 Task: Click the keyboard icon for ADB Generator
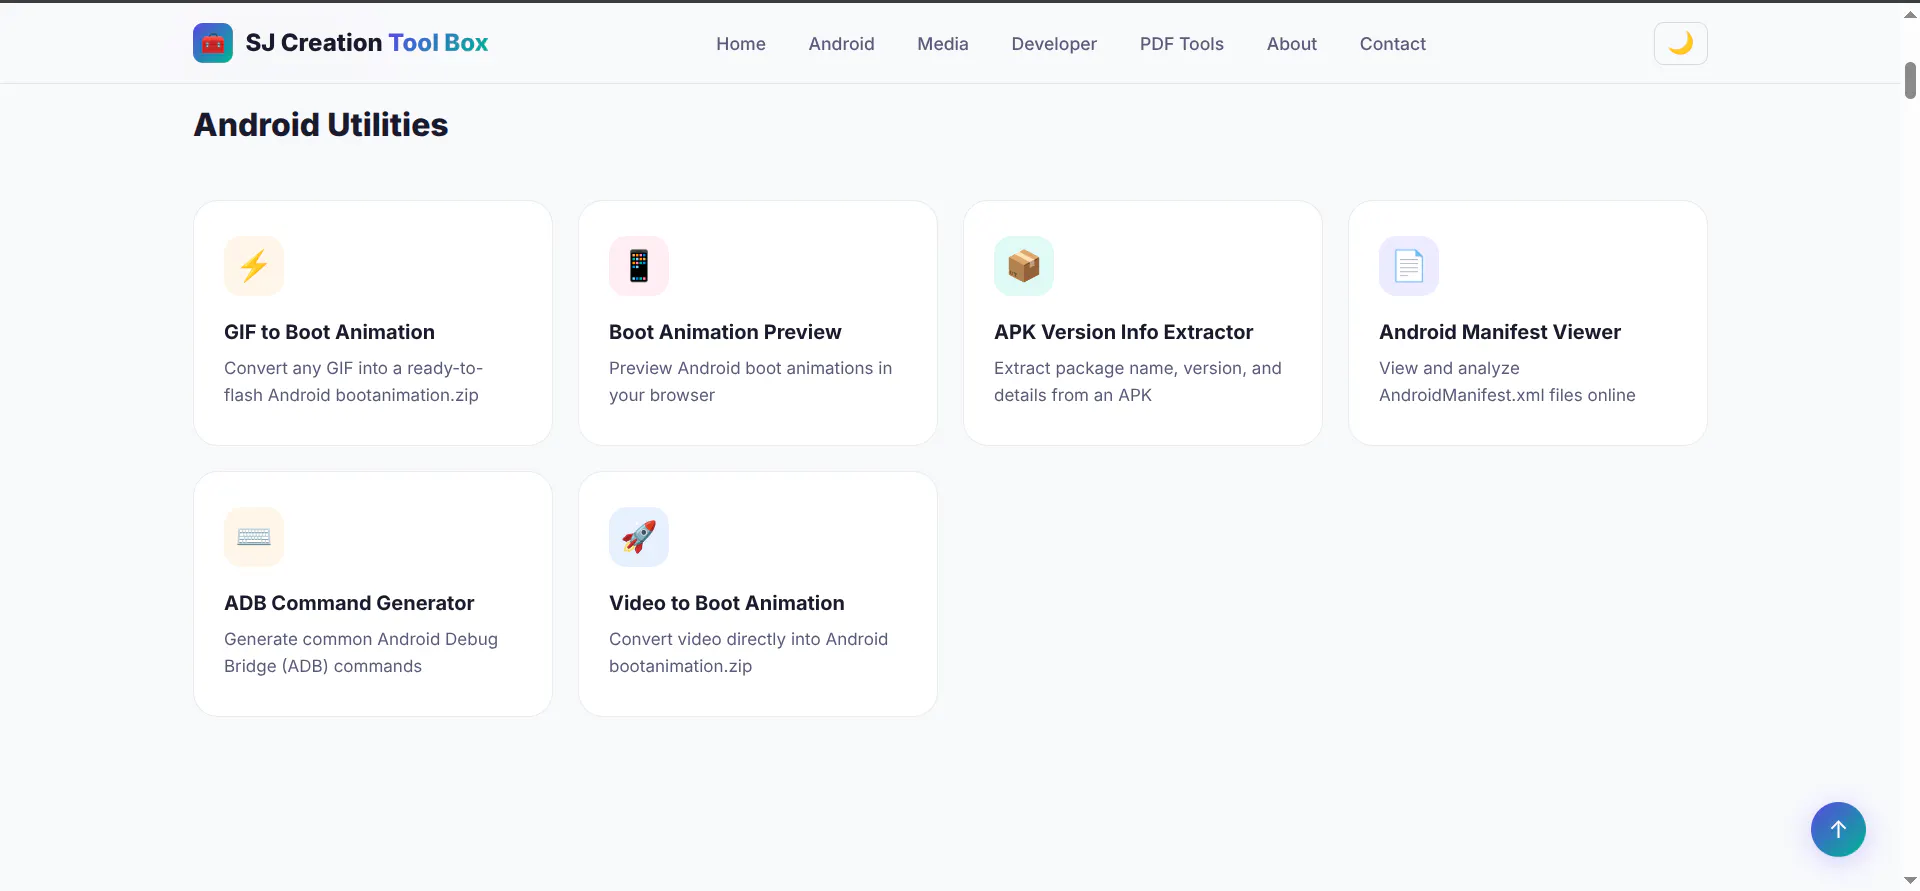(x=254, y=537)
